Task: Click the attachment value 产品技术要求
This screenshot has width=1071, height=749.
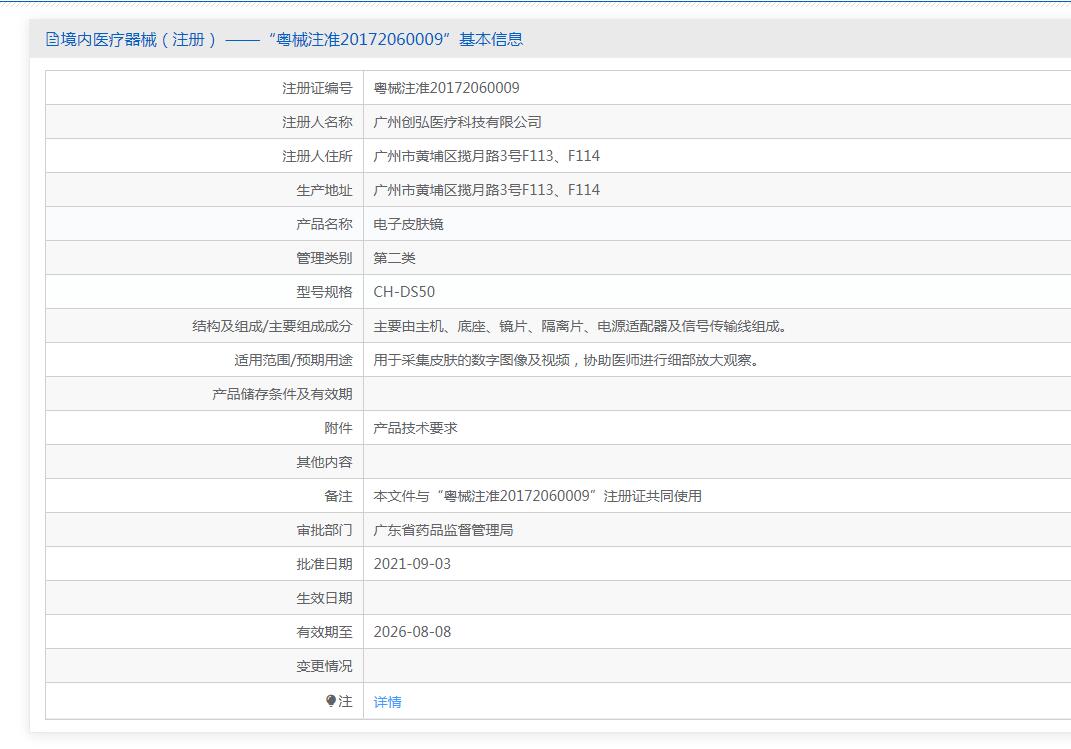Action: tap(415, 428)
